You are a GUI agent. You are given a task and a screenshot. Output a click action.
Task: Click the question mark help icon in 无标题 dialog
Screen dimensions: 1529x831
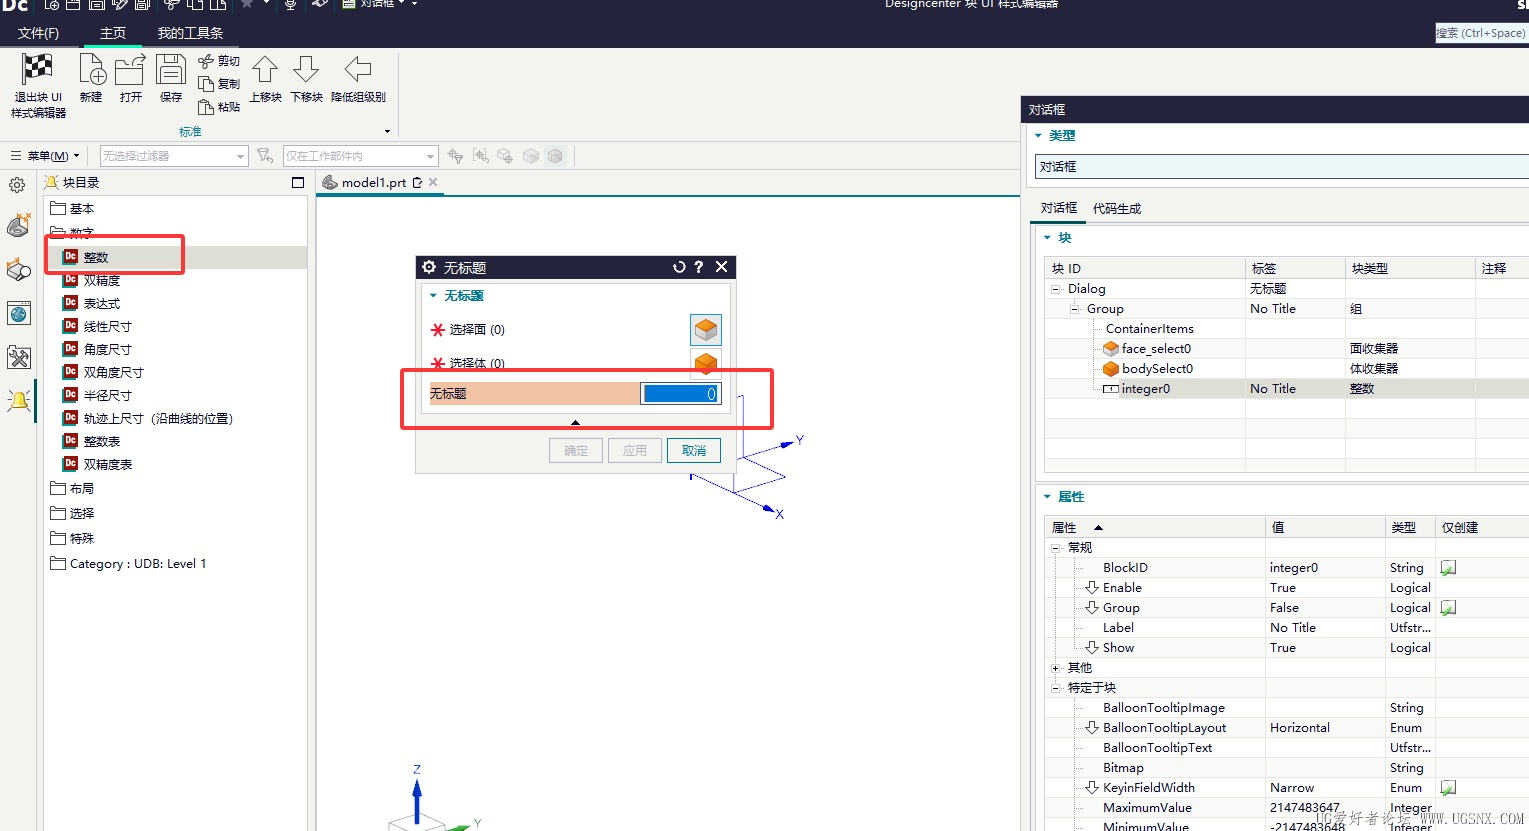tap(699, 267)
